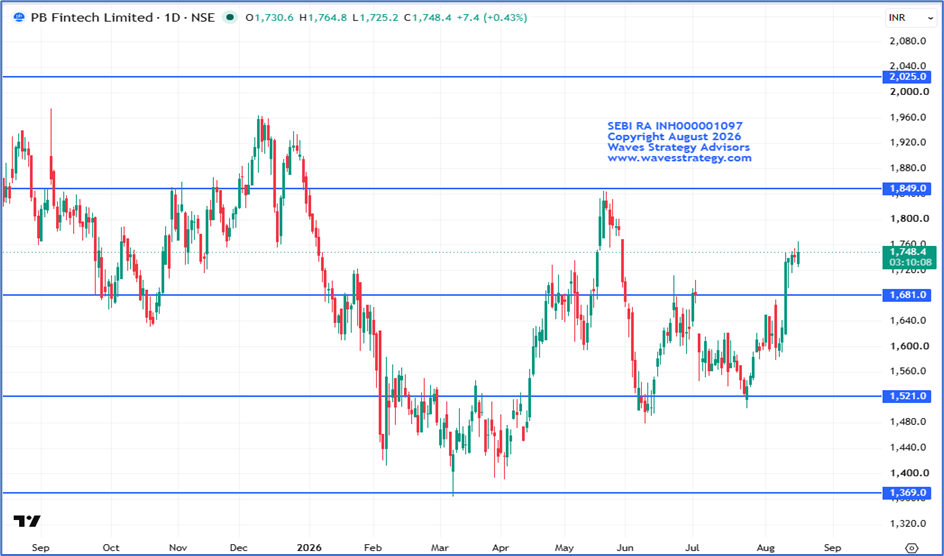Click the Oct label on the time axis
Screen dimensions: 944x556
[x=111, y=548]
